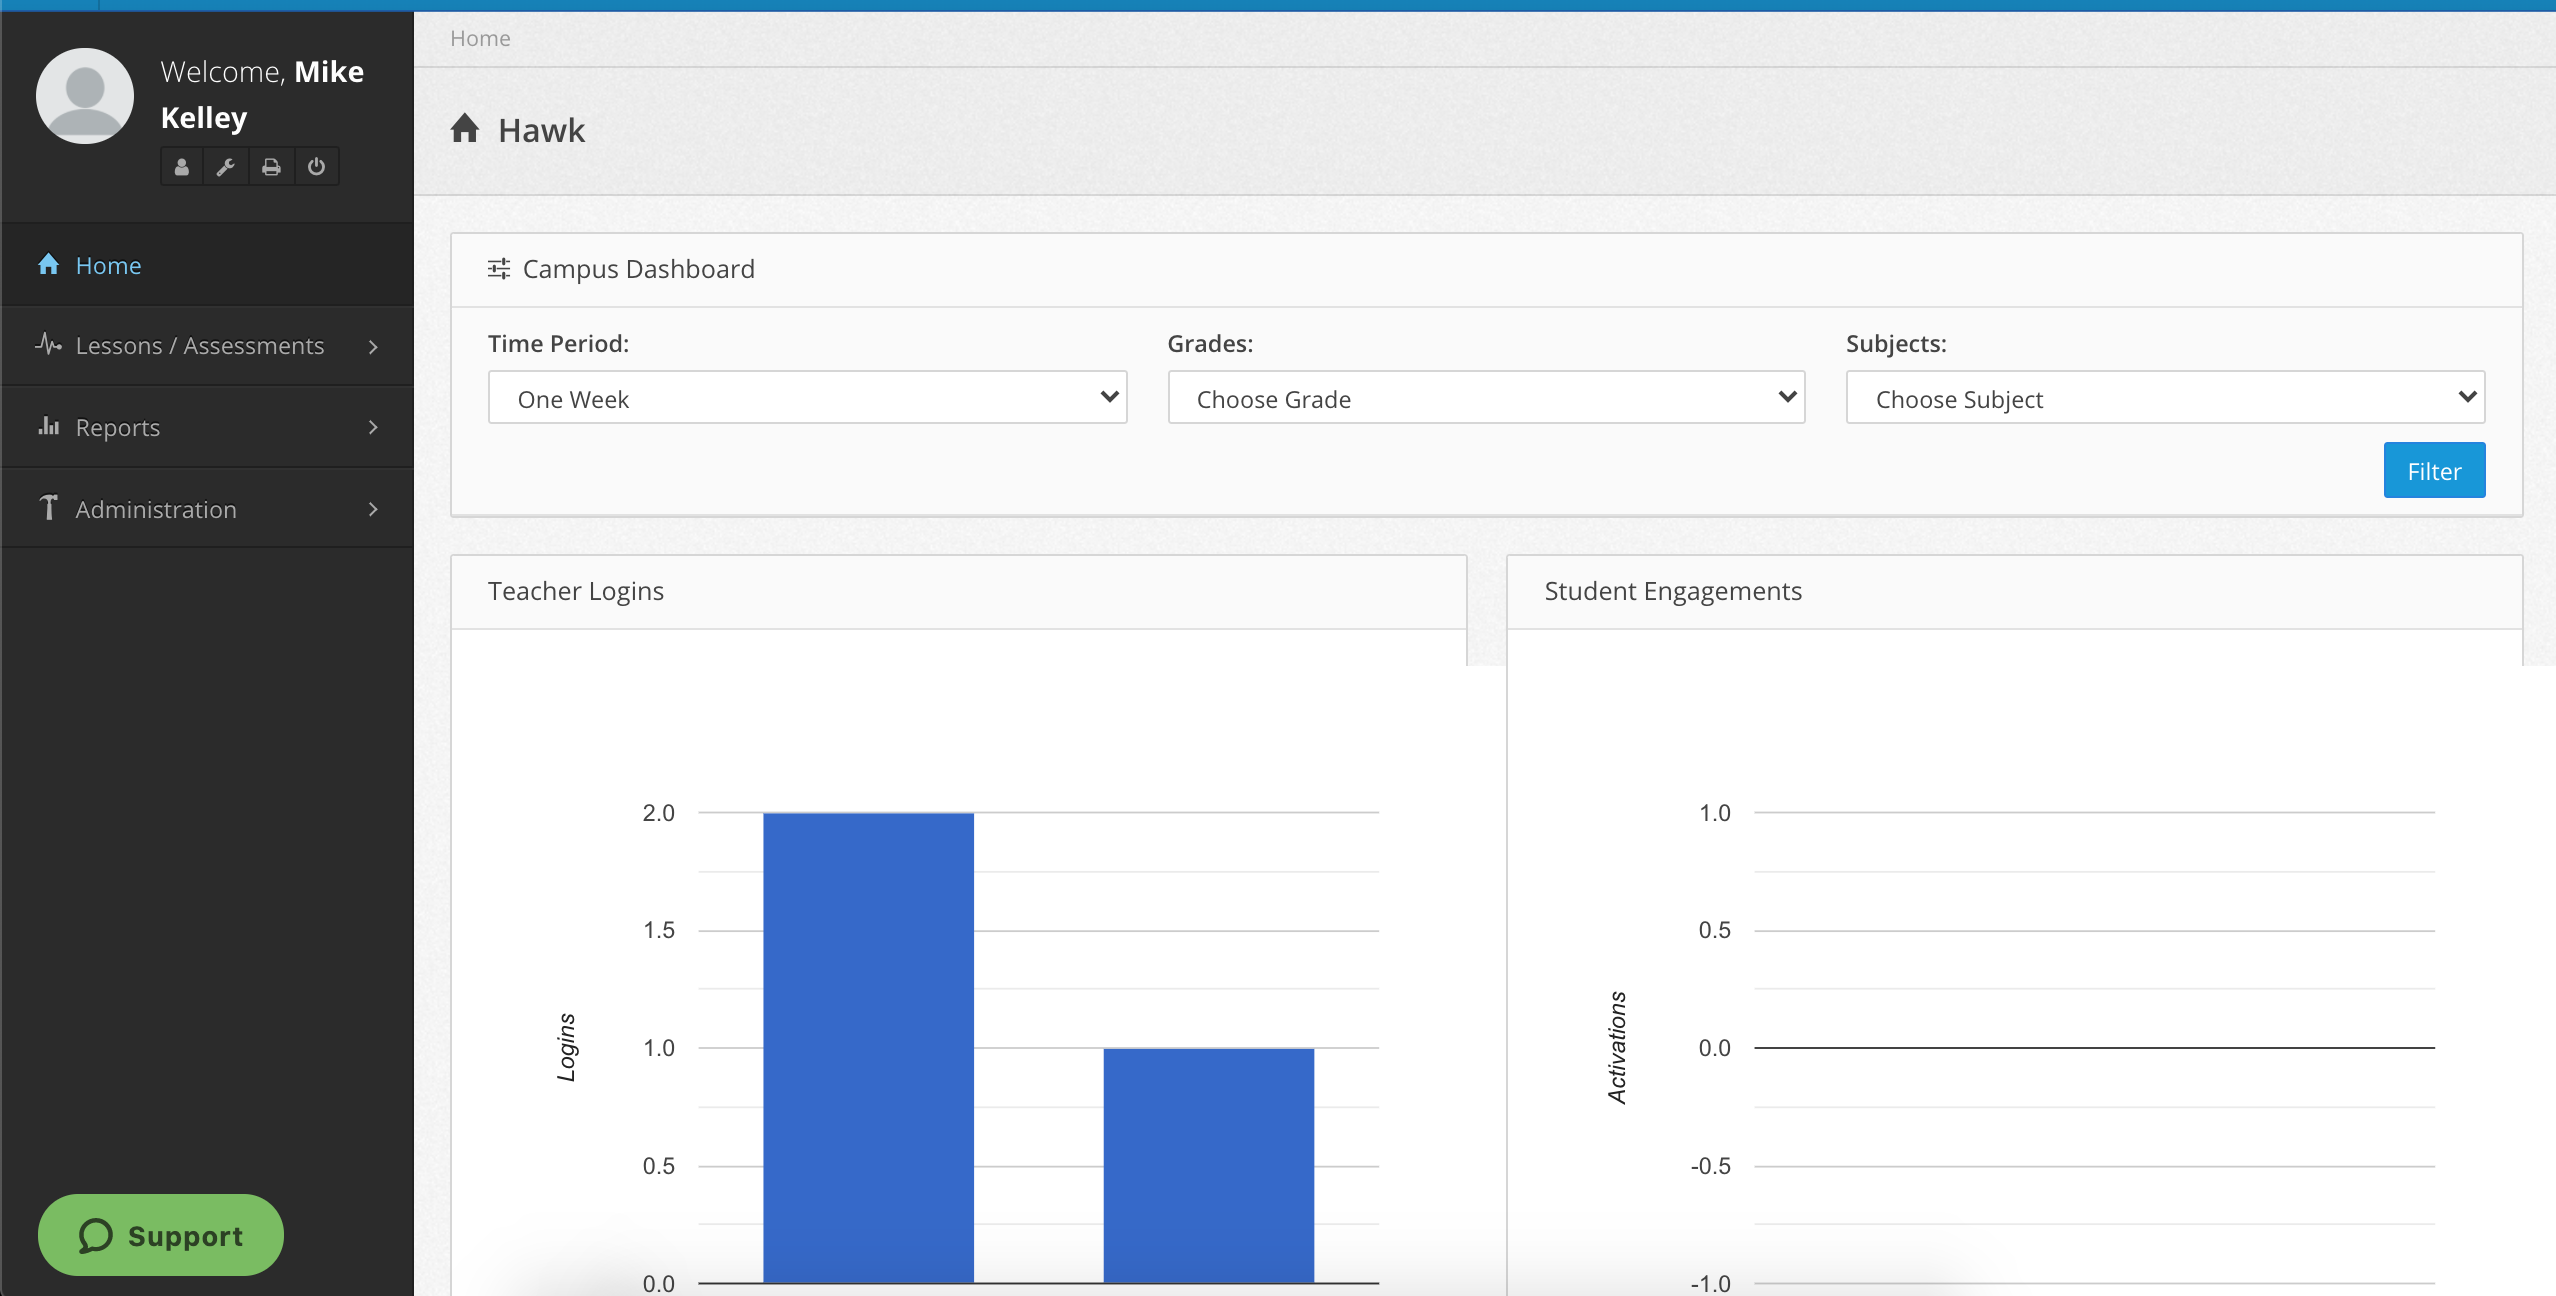2556x1296 pixels.
Task: Log out using the power icon
Action: [x=316, y=167]
